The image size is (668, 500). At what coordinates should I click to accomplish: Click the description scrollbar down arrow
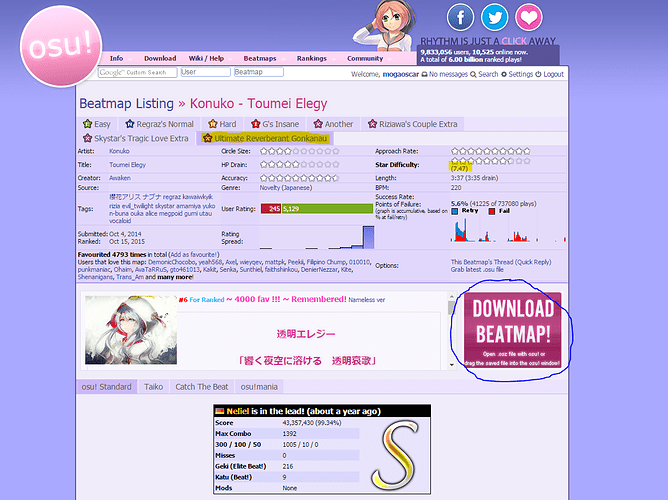coord(452,365)
